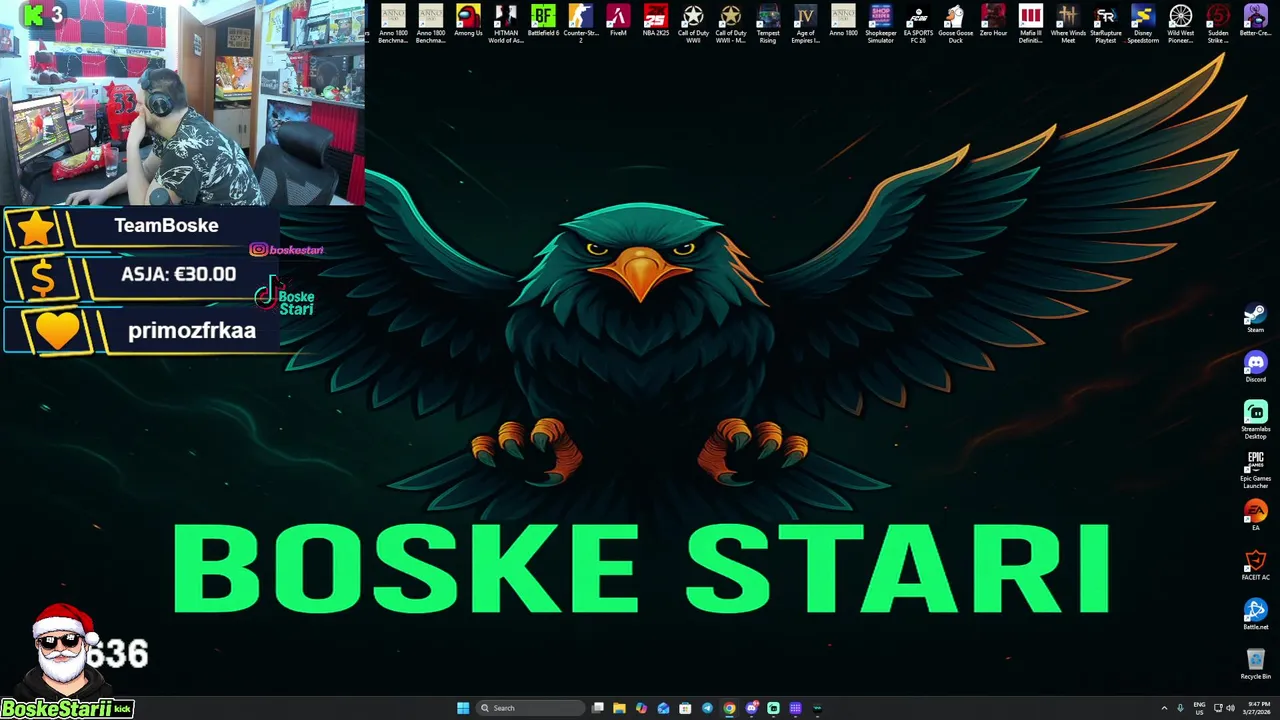
Task: Launch HITMAN World of Assassination shortcut
Action: coord(505,24)
